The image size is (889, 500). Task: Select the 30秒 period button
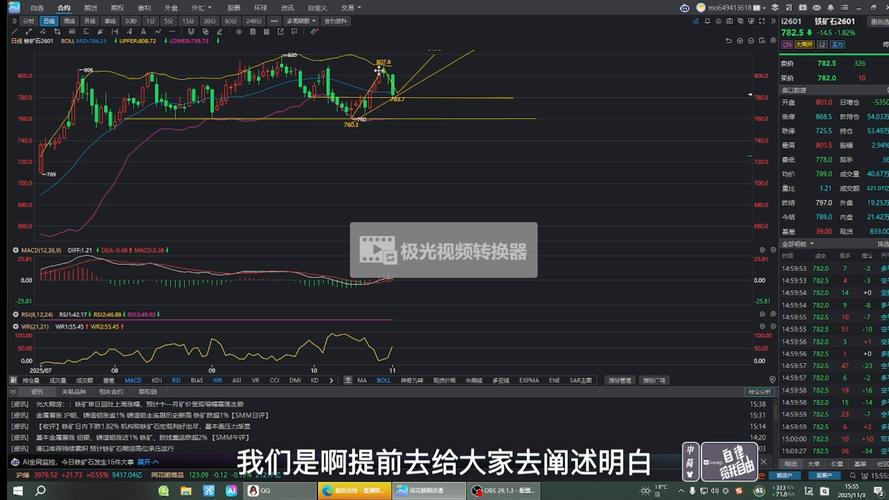131,21
